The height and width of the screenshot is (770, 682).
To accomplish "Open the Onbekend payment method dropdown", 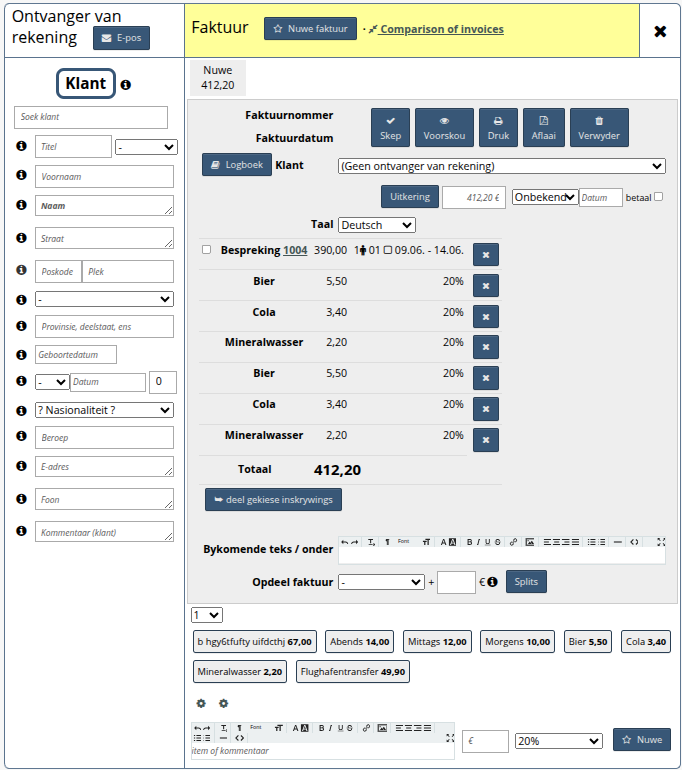I will [545, 197].
